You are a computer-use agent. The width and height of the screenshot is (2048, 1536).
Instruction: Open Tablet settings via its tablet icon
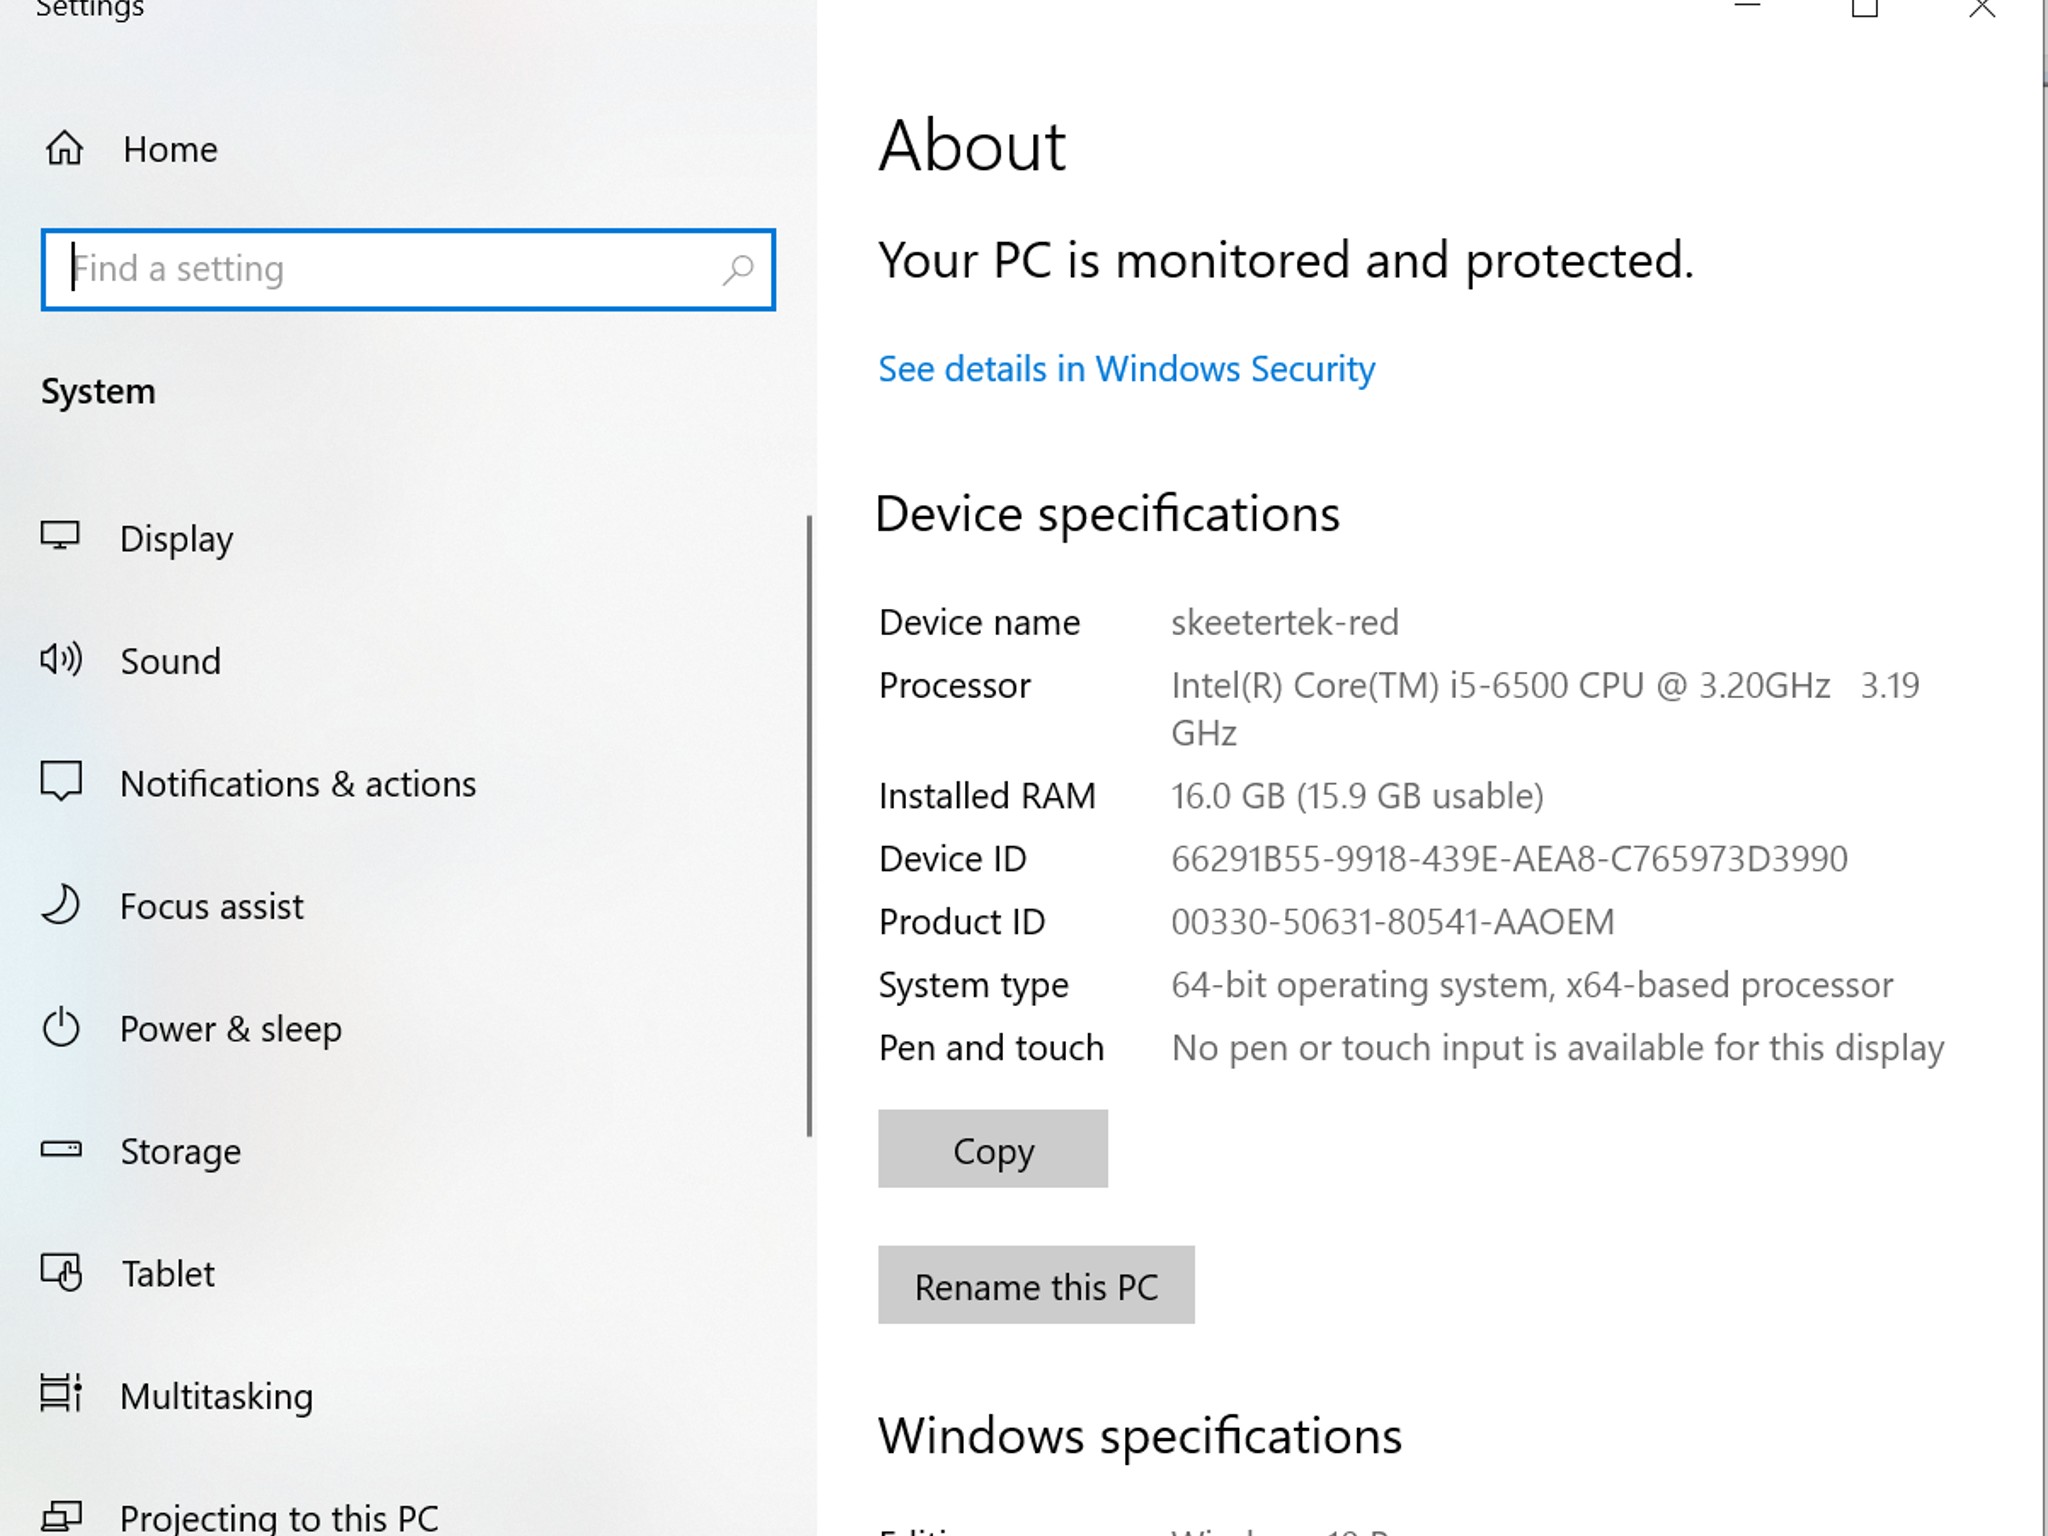point(61,1273)
